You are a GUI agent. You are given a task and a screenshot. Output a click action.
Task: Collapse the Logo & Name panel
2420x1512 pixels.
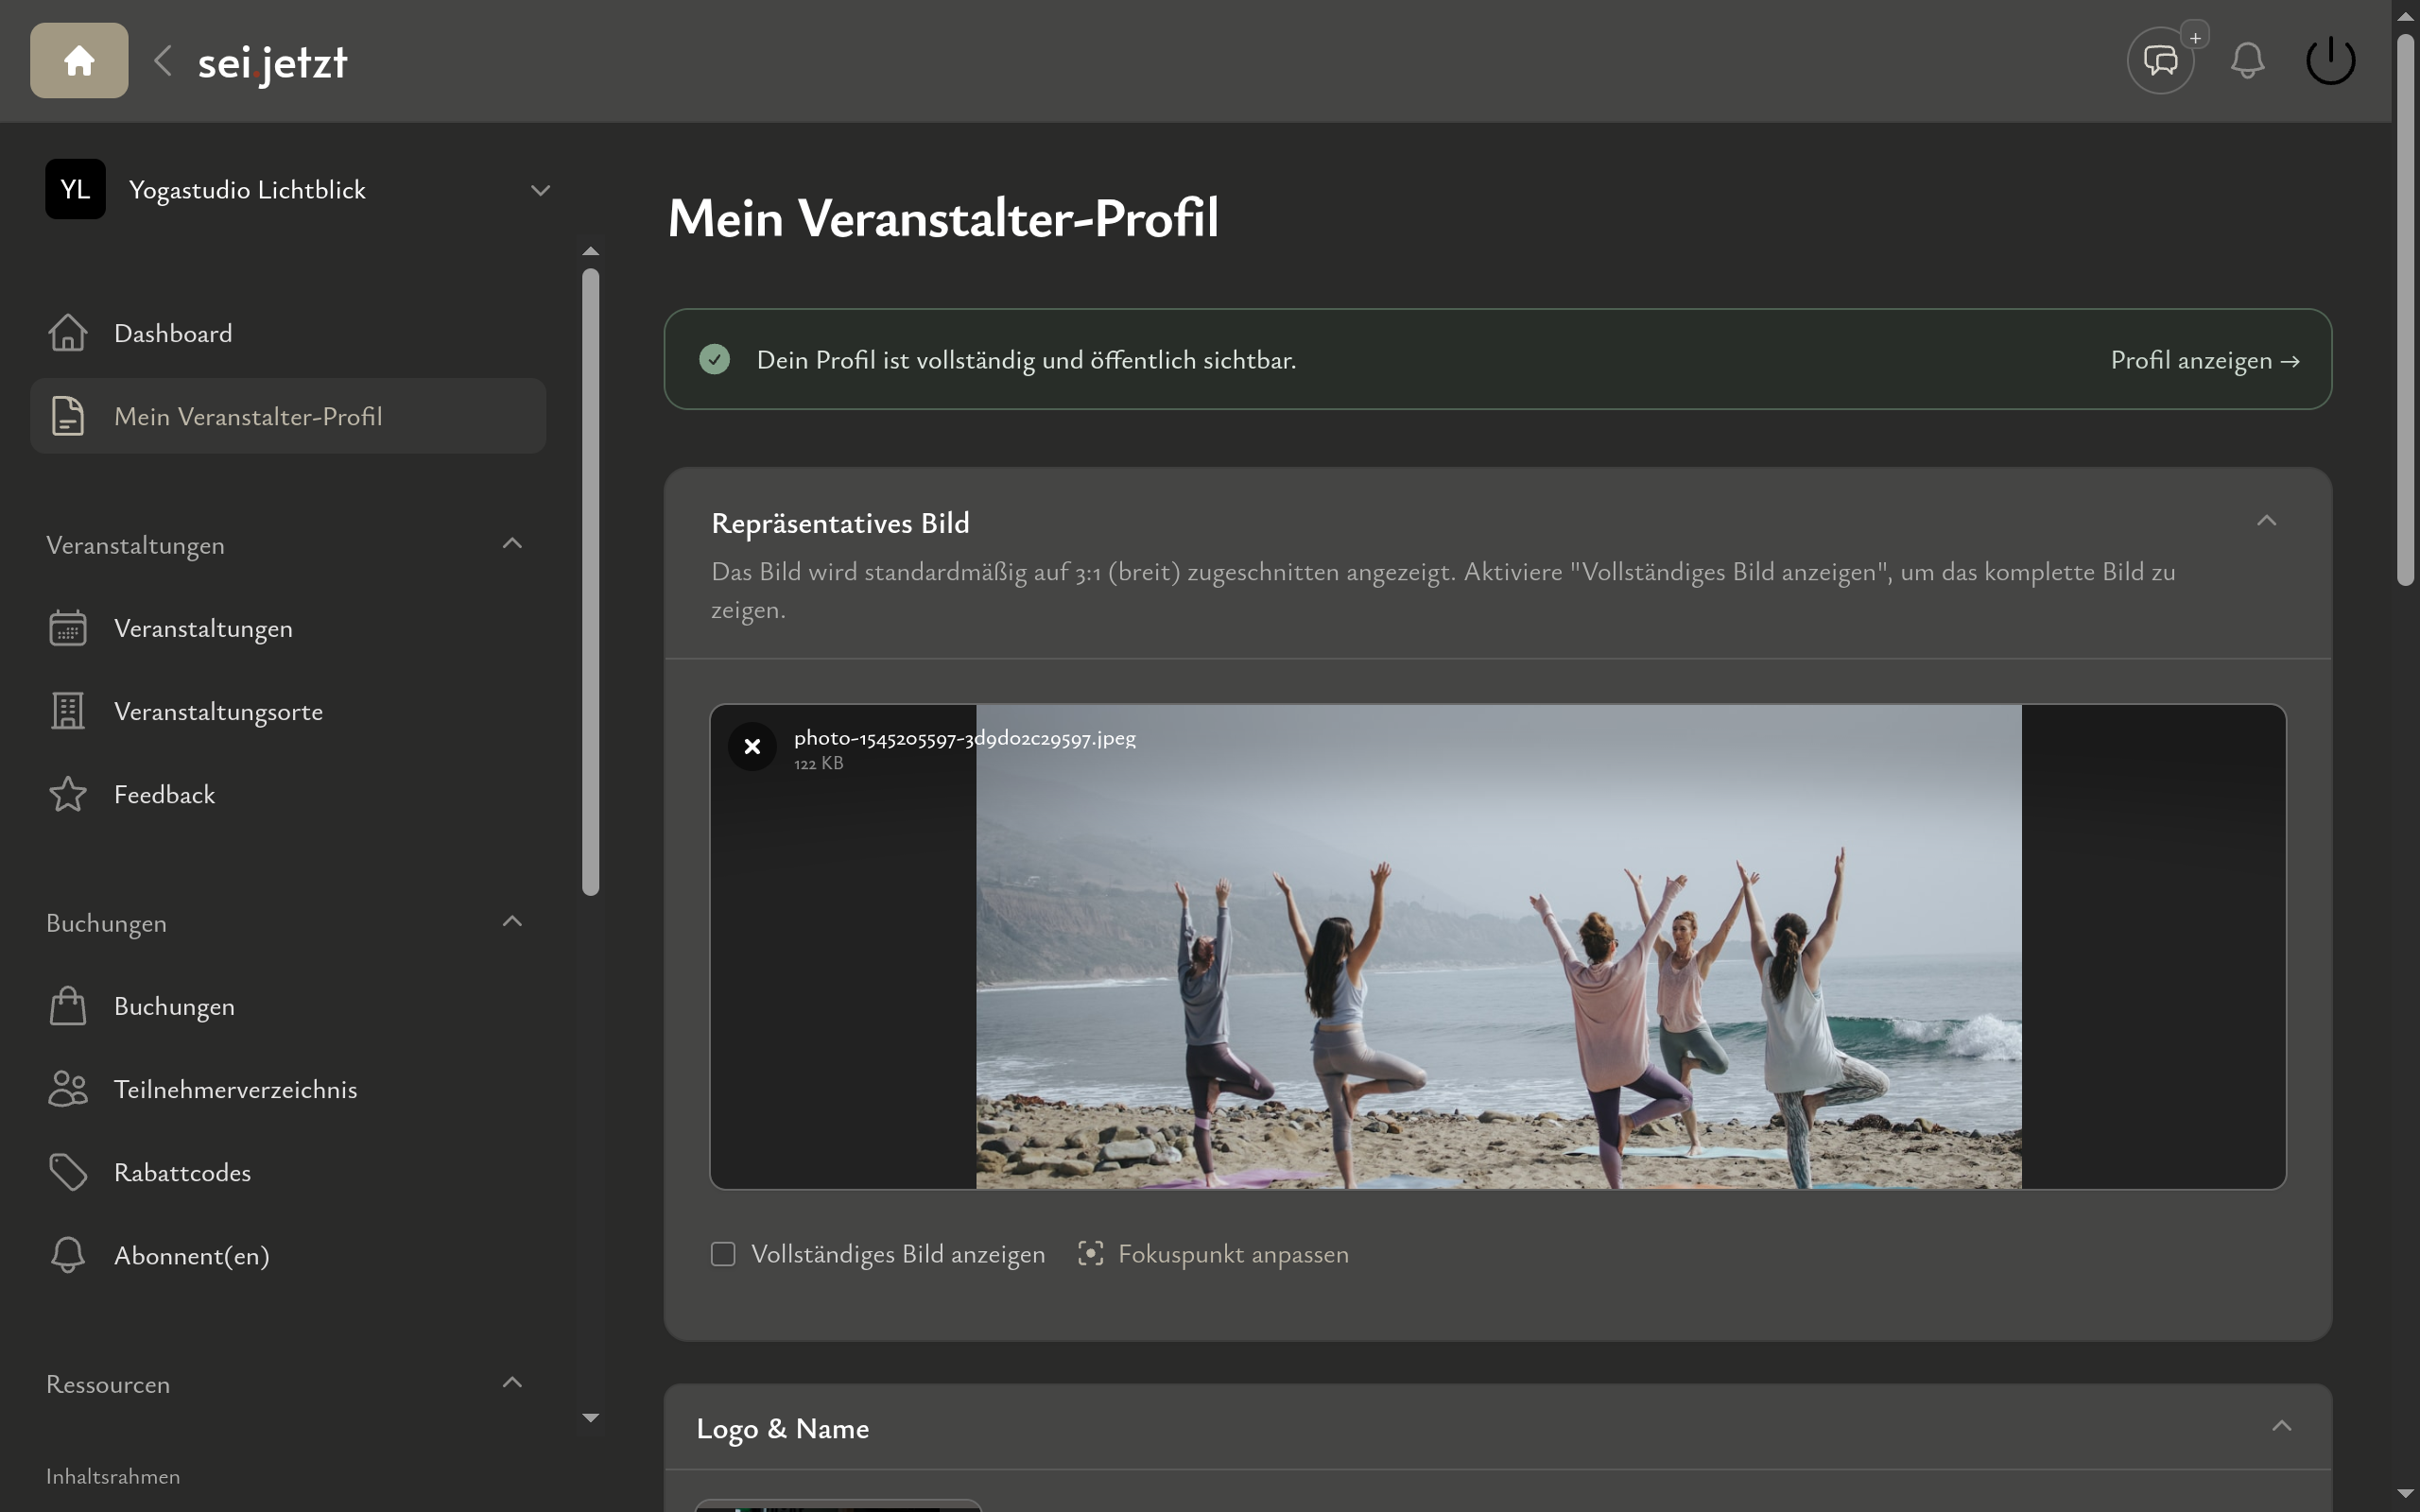(2281, 1427)
